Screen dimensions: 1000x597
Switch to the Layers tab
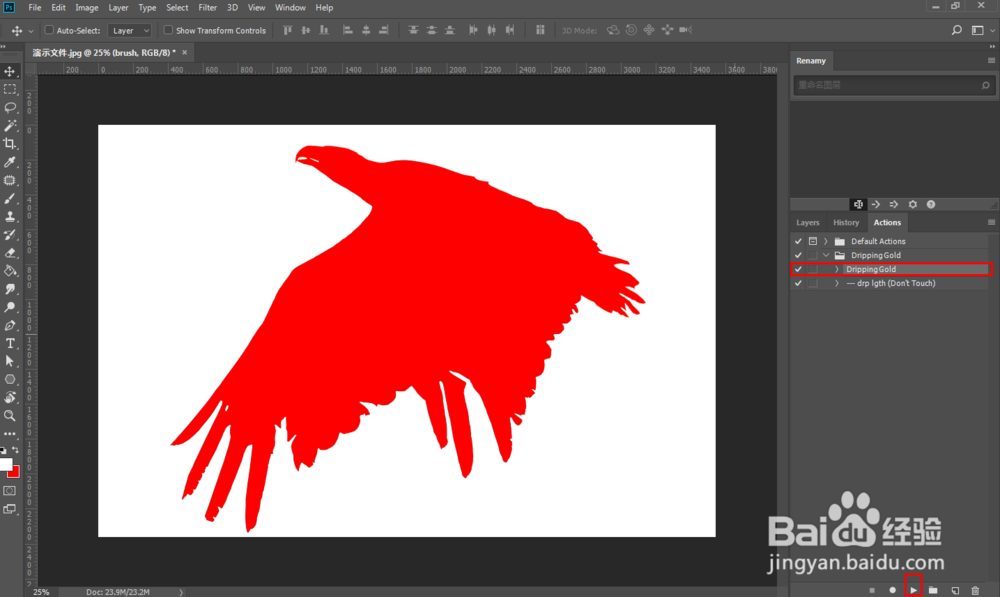coord(807,223)
